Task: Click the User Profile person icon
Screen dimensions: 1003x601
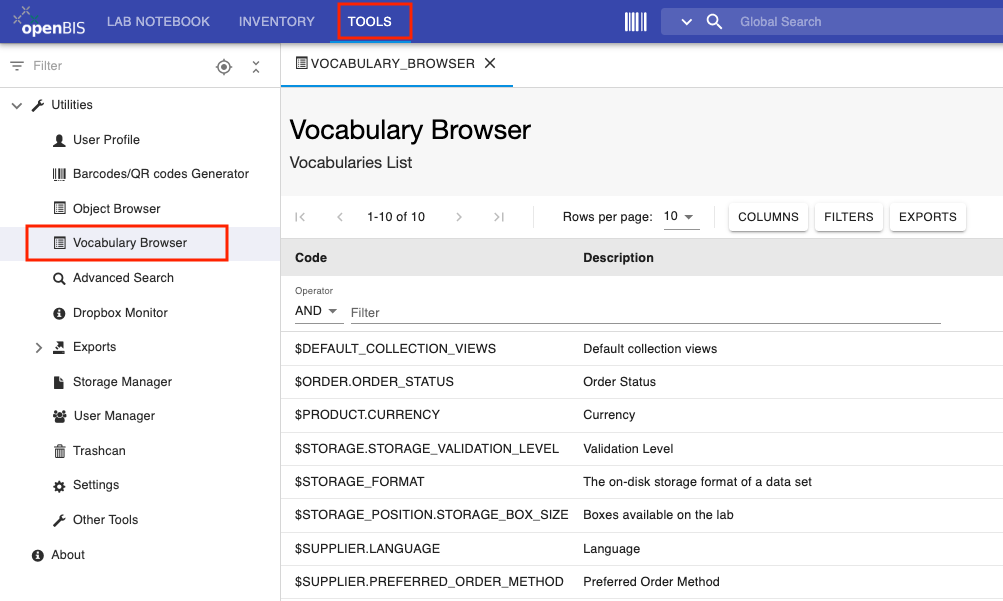Action: [x=59, y=140]
